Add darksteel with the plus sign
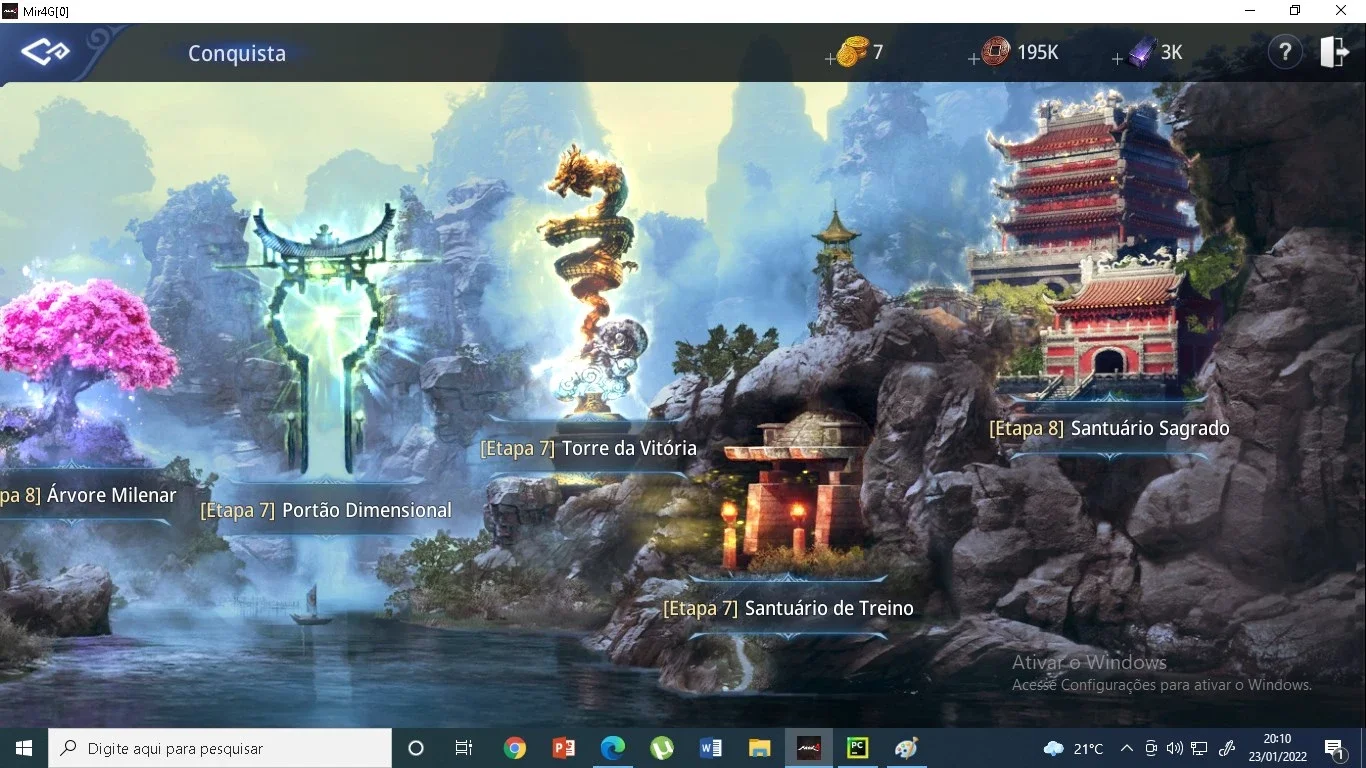Viewport: 1366px width, 768px height. 1118,59
